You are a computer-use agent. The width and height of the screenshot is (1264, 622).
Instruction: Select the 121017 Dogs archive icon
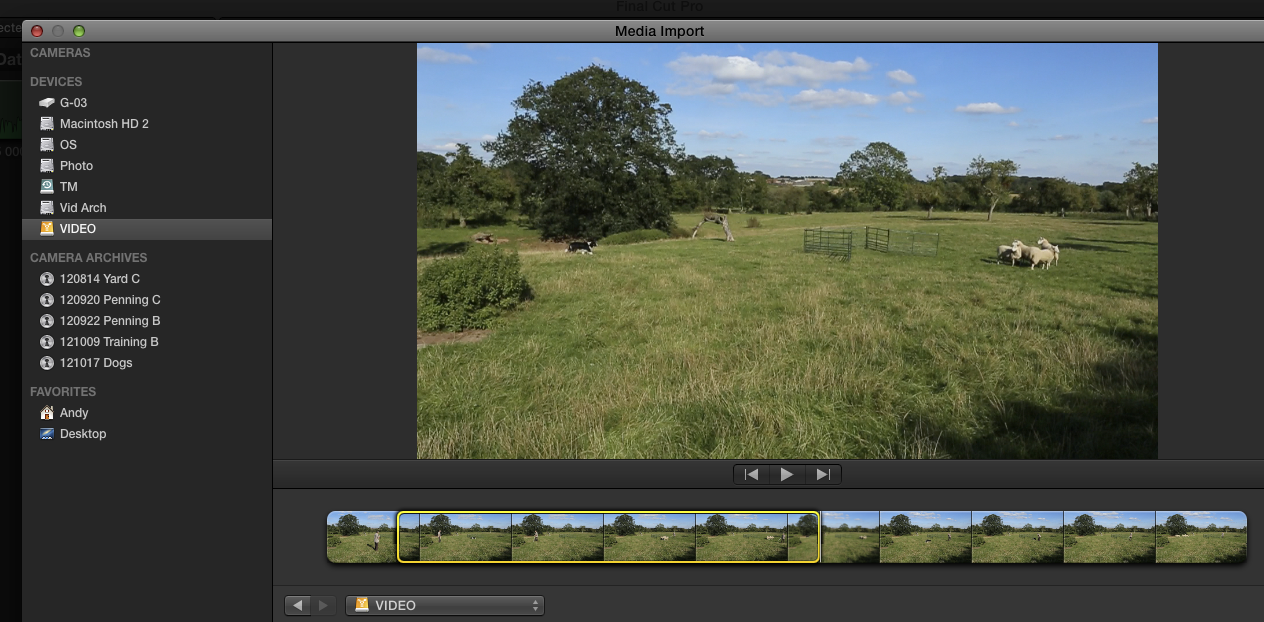[x=46, y=363]
